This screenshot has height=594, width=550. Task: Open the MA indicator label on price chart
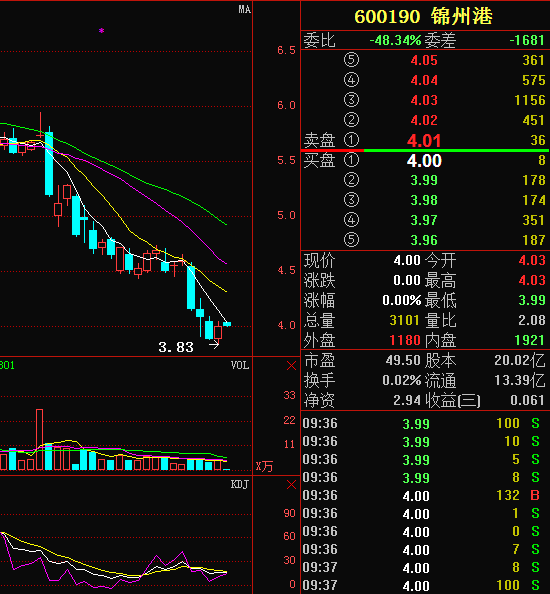[x=245, y=9]
